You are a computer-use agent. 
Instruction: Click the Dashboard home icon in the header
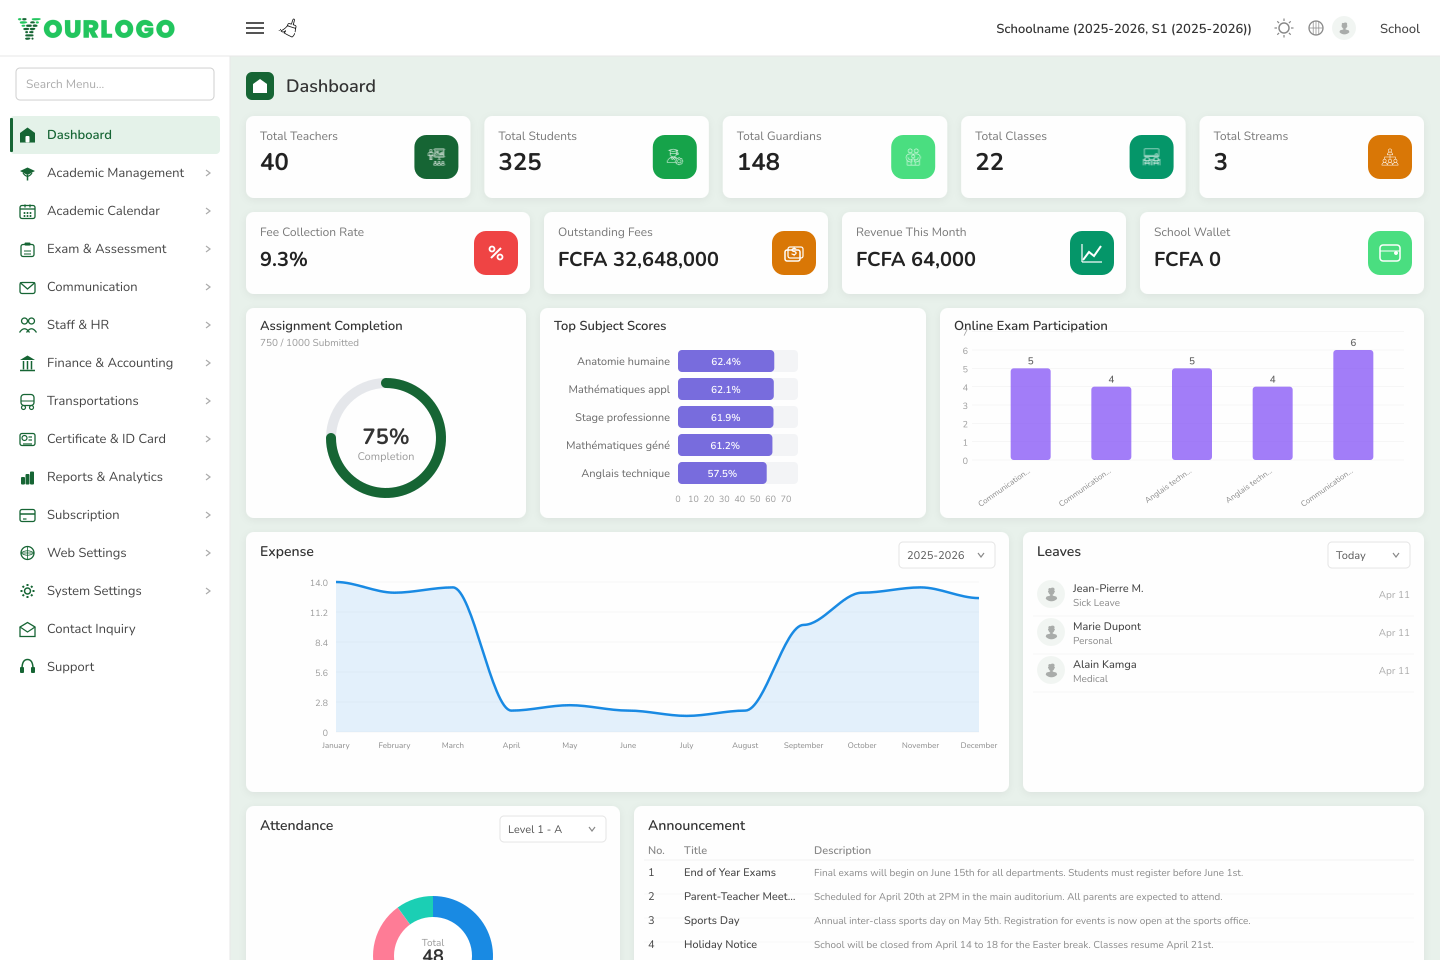260,86
